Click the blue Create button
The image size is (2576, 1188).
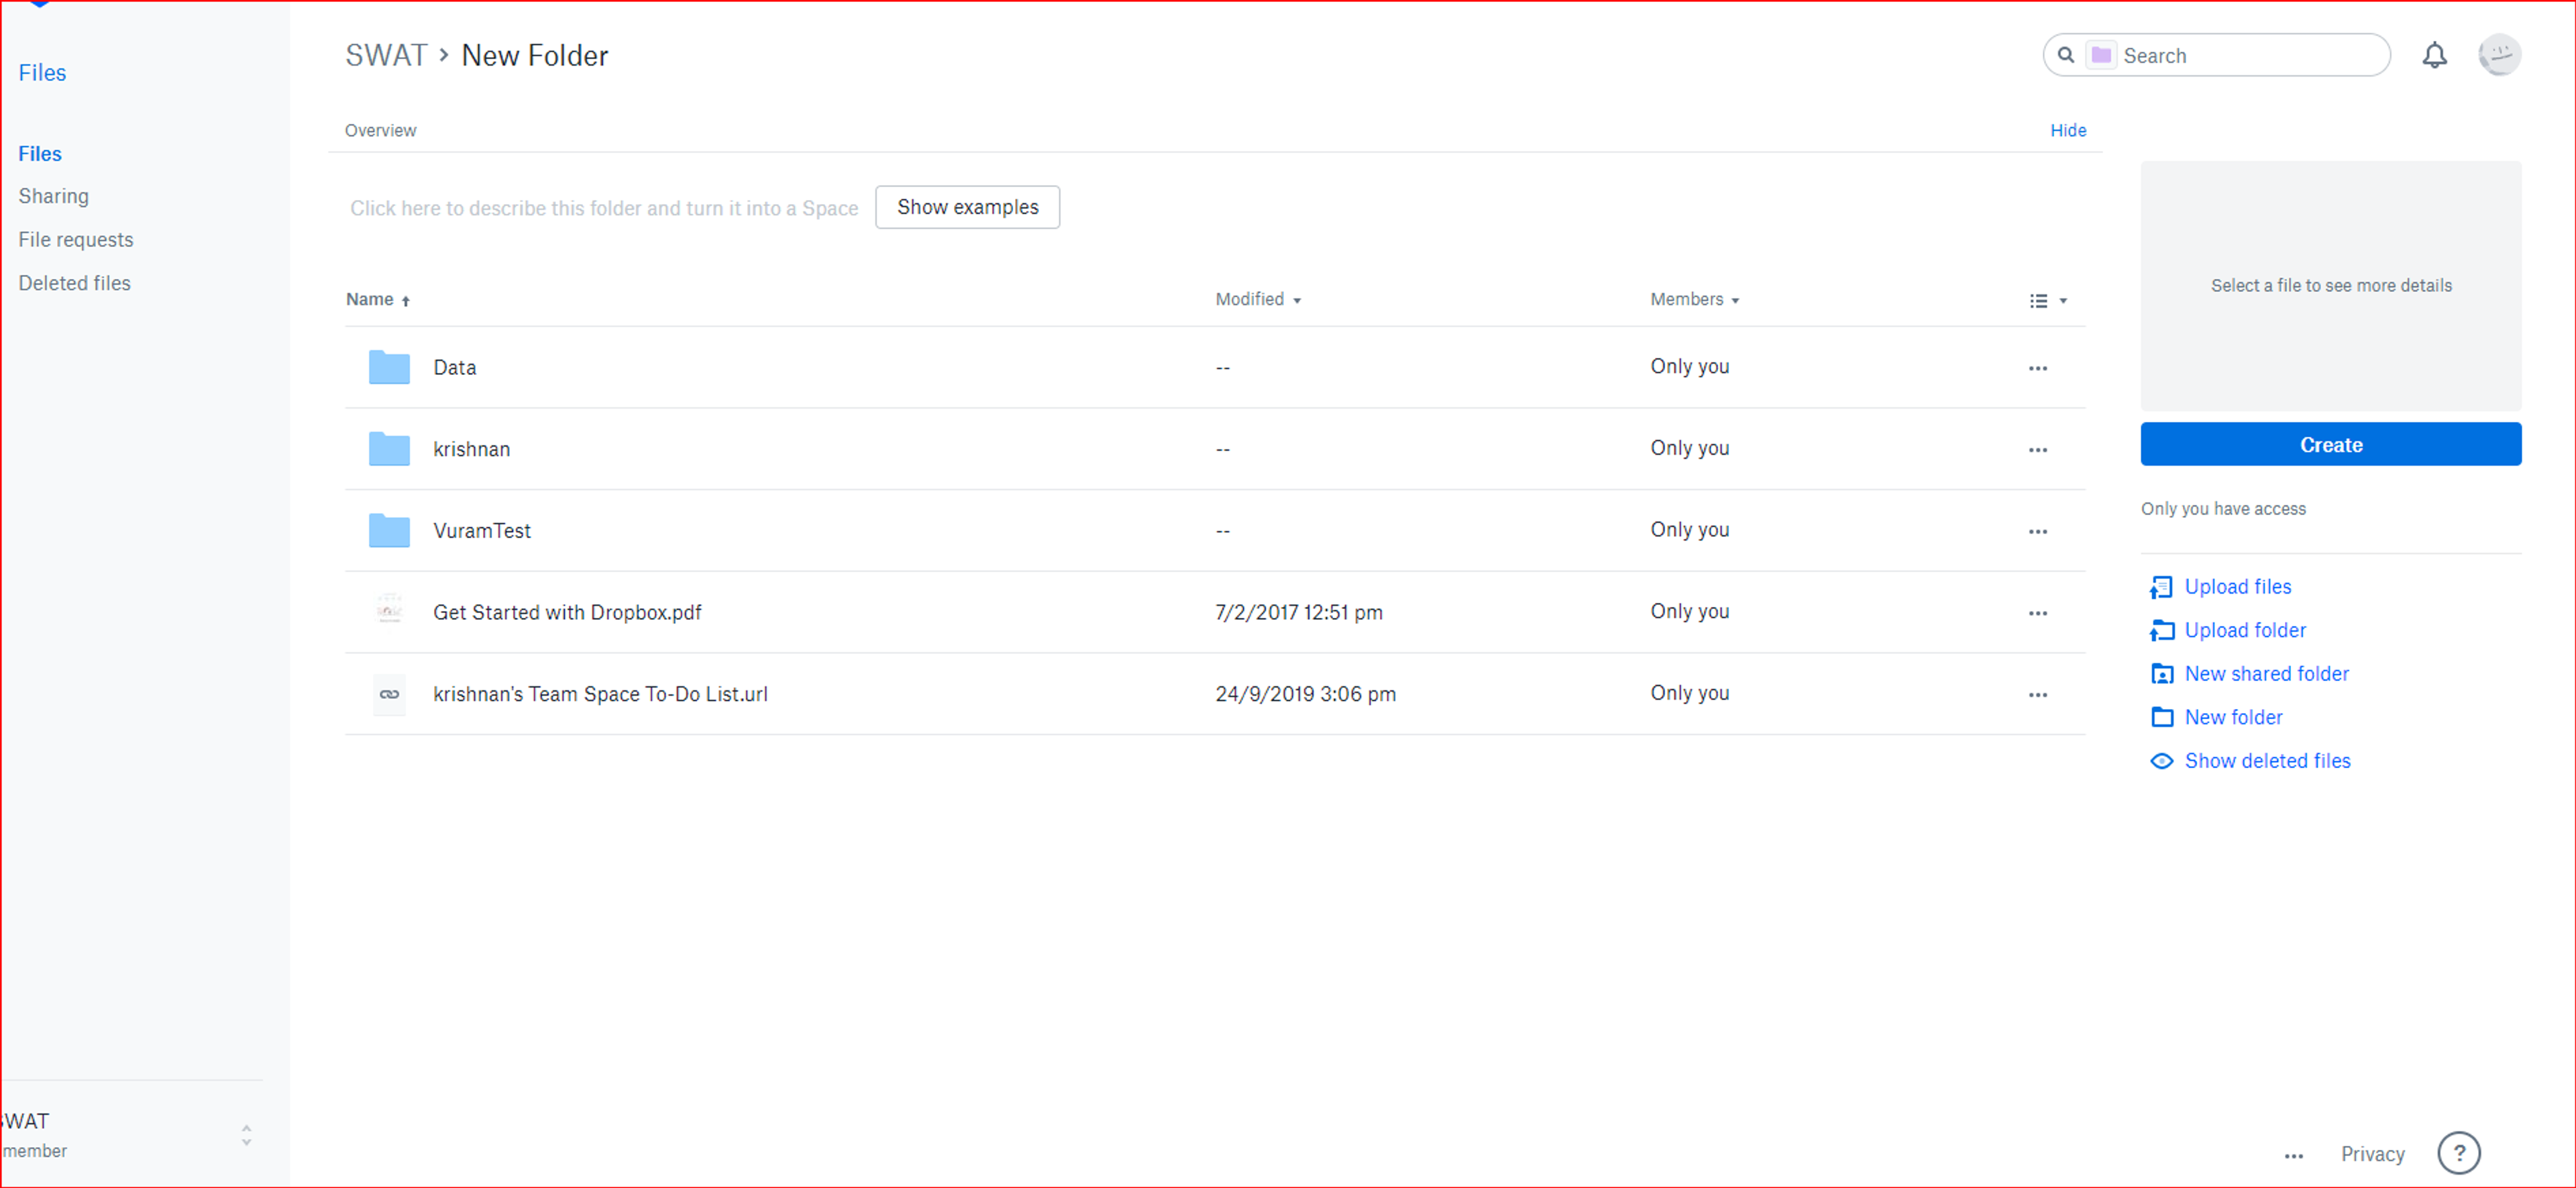(2330, 444)
